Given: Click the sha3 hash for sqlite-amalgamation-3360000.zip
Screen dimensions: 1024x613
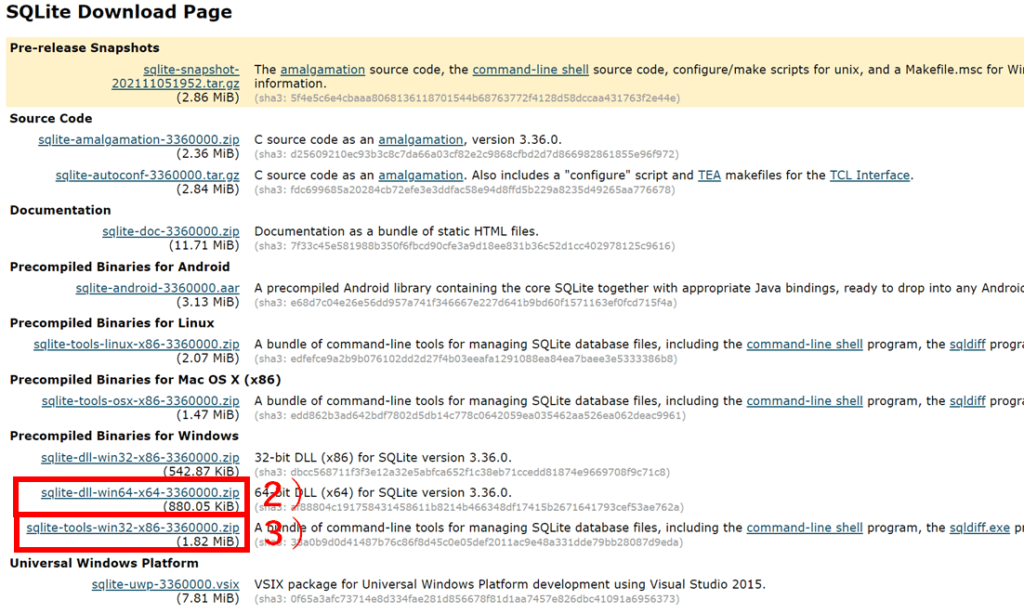Looking at the screenshot, I should (466, 154).
